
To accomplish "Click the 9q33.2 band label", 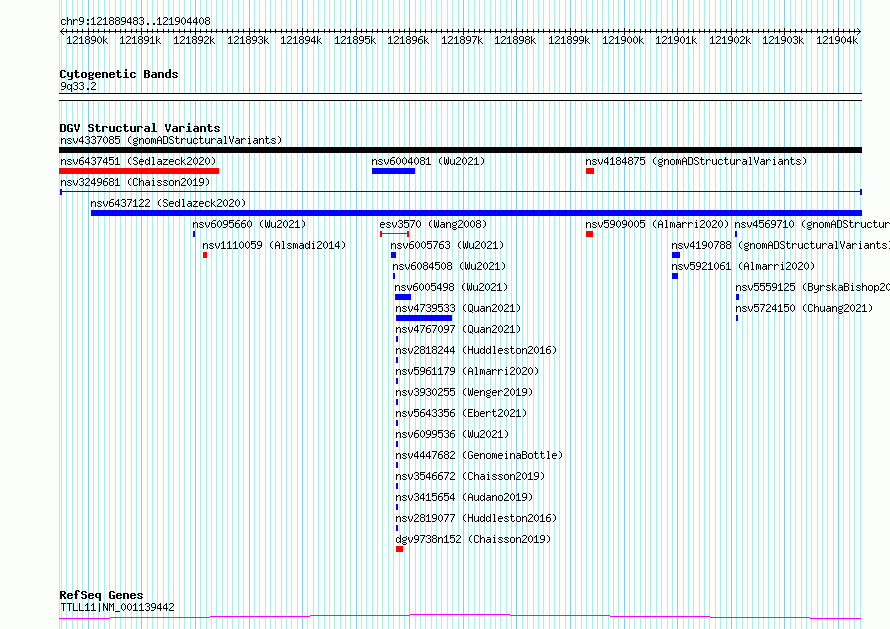I will click(78, 86).
